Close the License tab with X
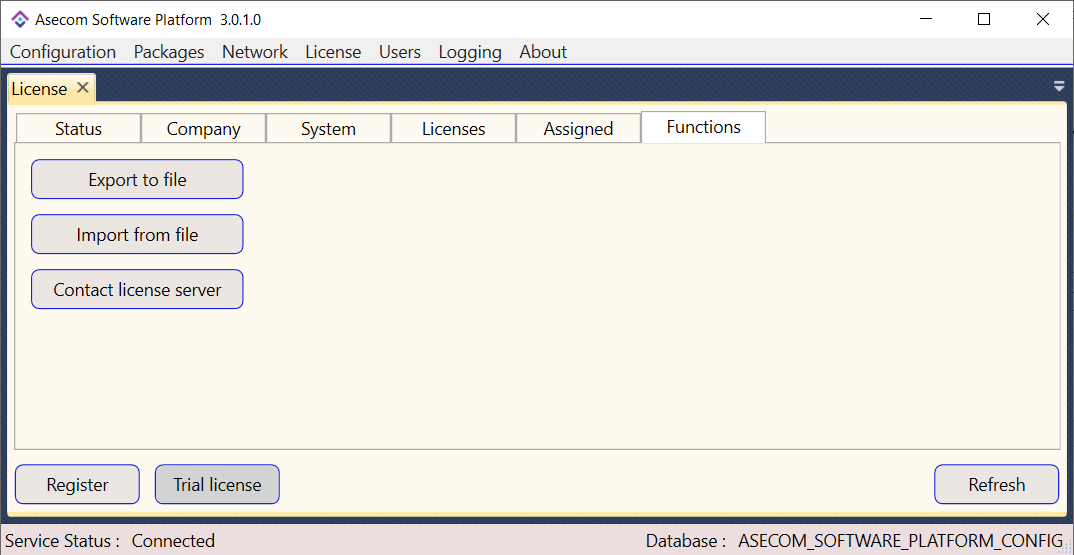Screen dimensions: 1074x555 pos(83,88)
